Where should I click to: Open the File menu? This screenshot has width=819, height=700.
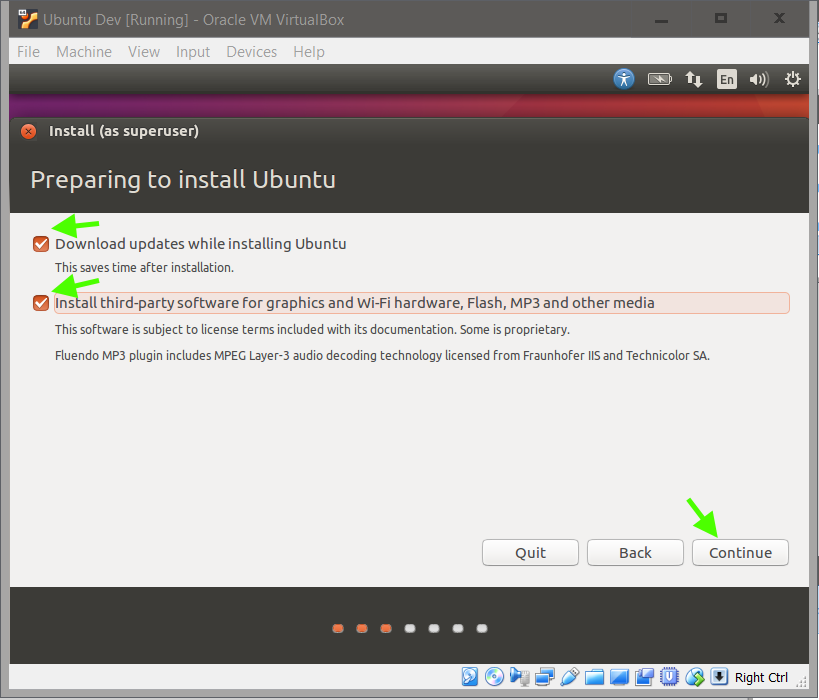pyautogui.click(x=28, y=52)
